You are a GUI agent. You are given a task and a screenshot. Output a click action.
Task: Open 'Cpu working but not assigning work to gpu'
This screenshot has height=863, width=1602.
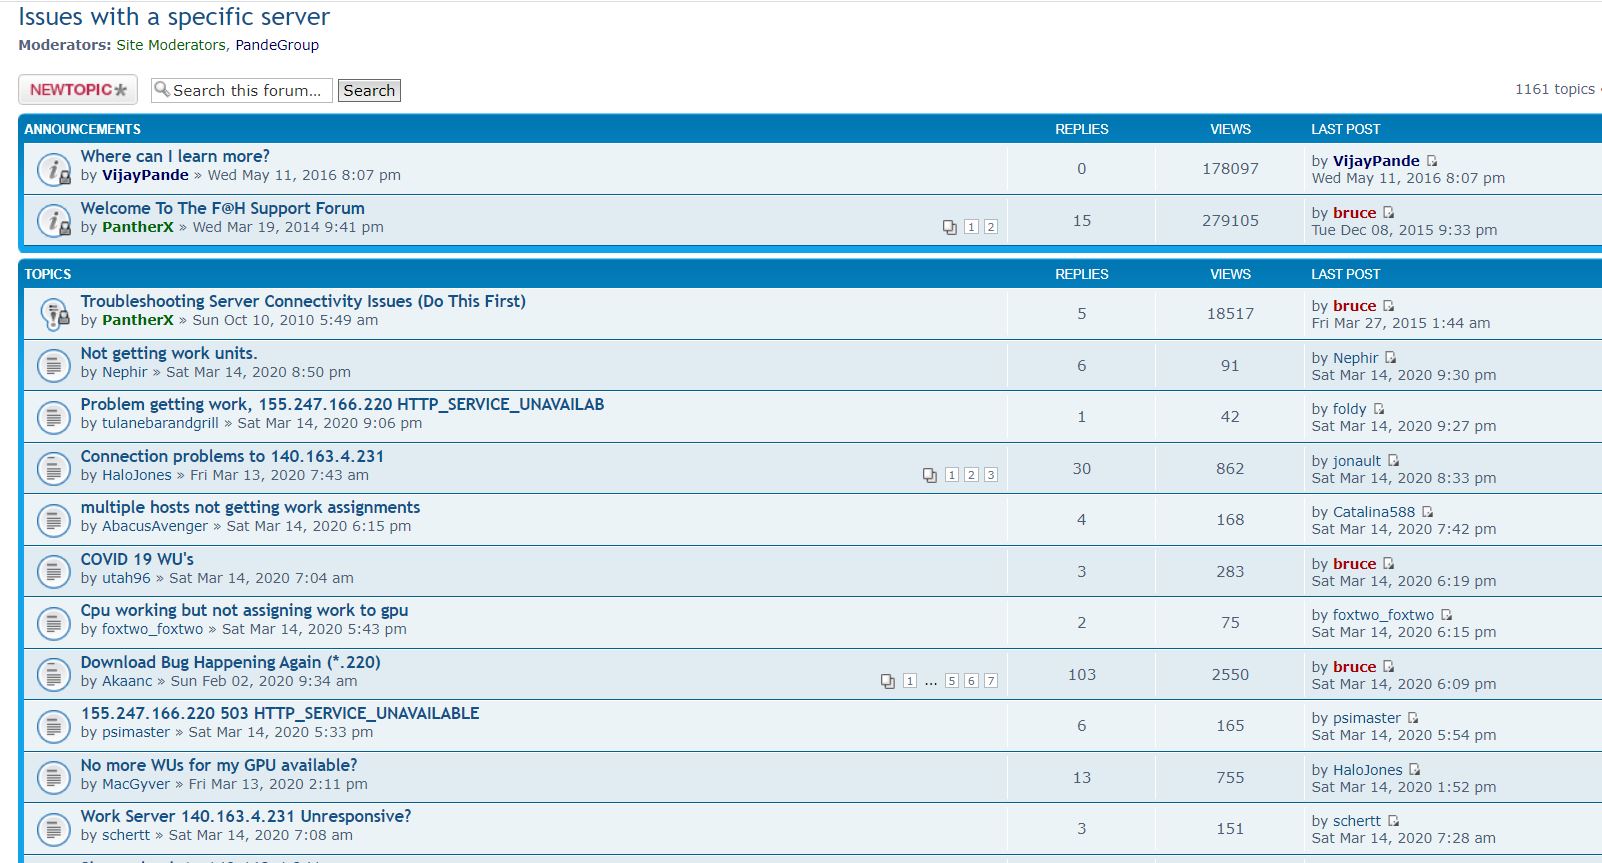point(244,610)
